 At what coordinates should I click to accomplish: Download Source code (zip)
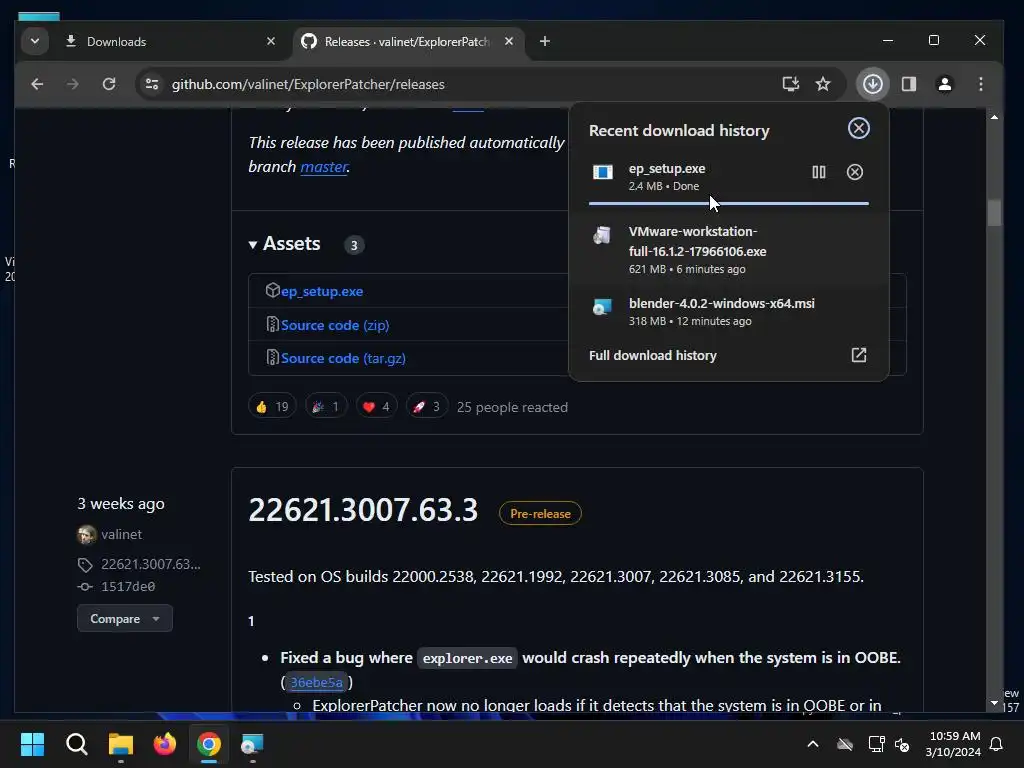(x=335, y=325)
